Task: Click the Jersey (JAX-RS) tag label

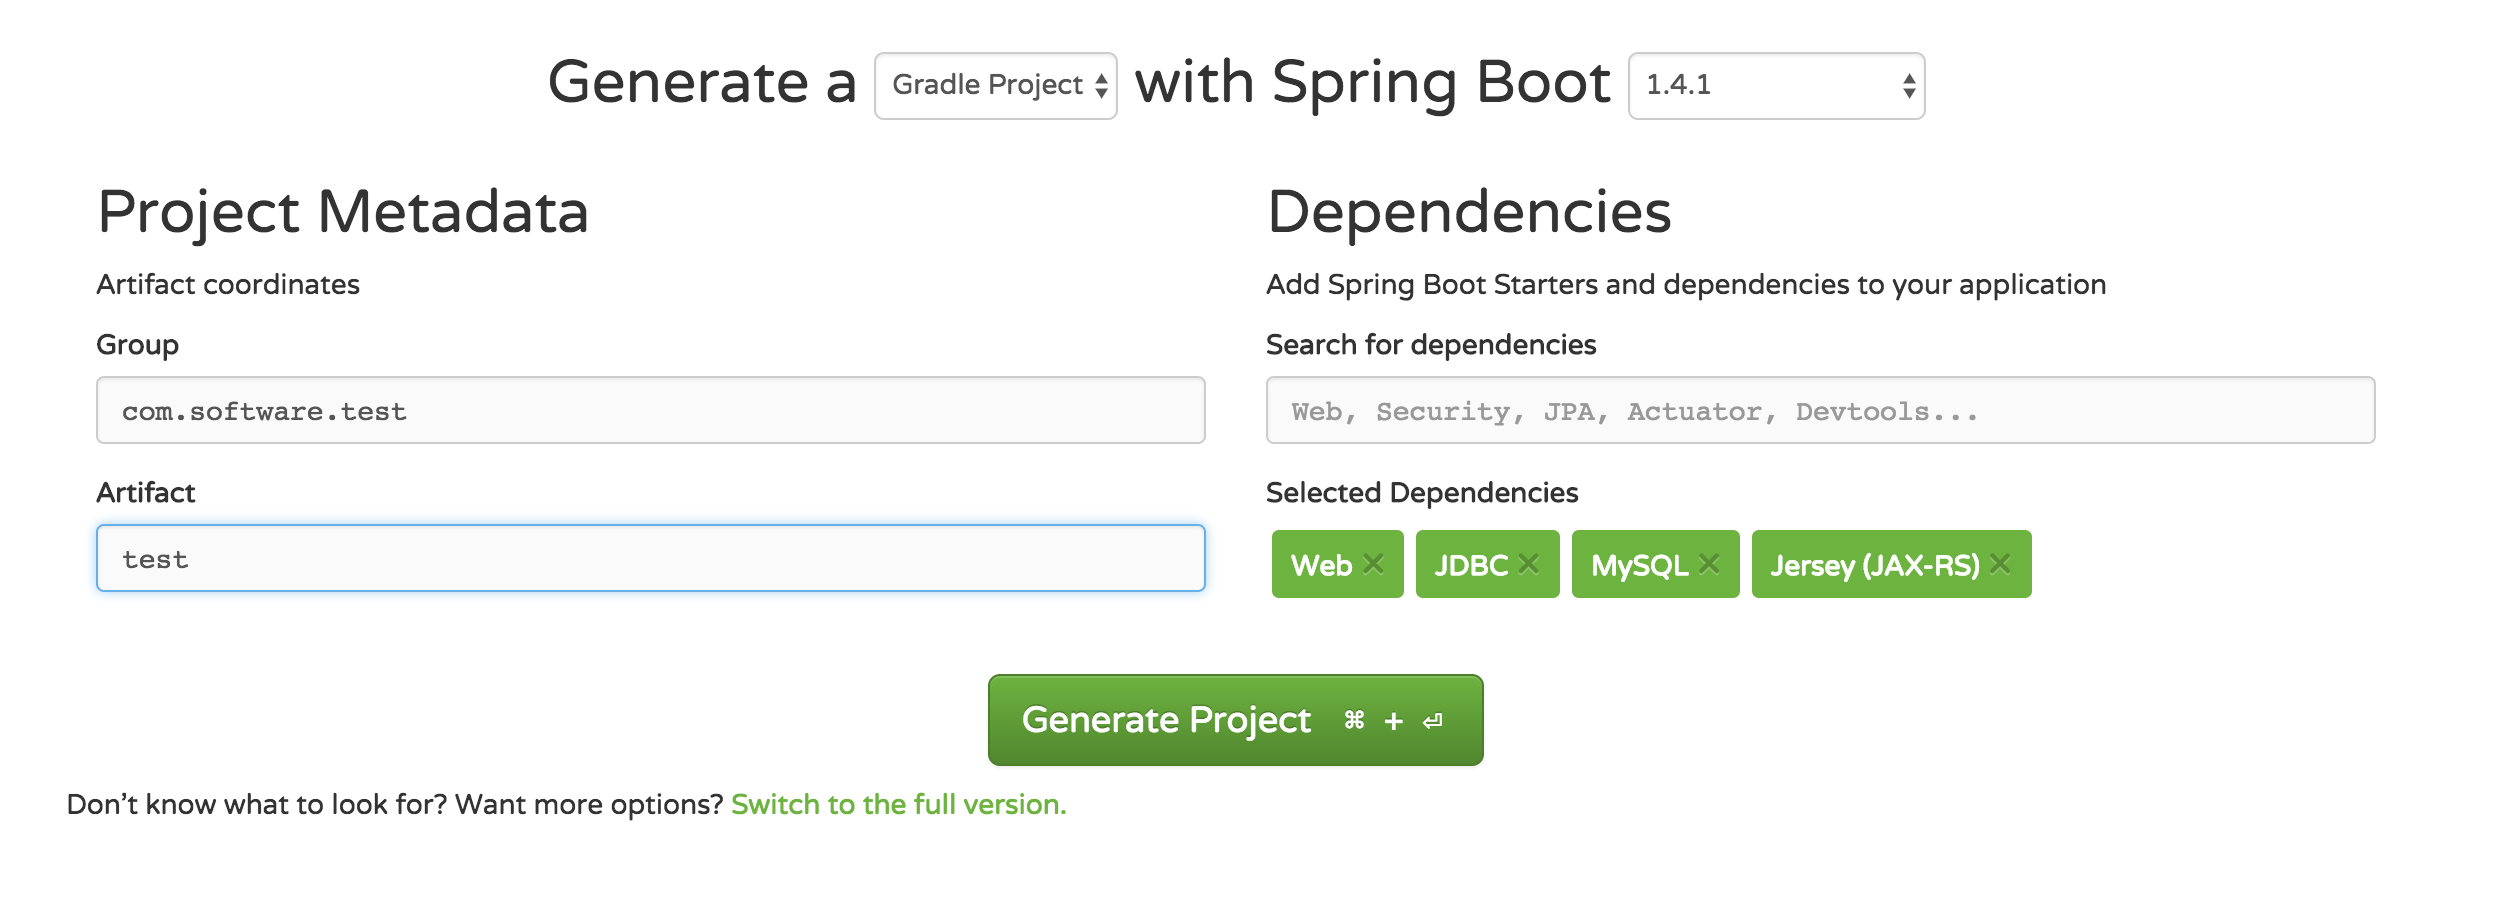Action: coord(1875,566)
